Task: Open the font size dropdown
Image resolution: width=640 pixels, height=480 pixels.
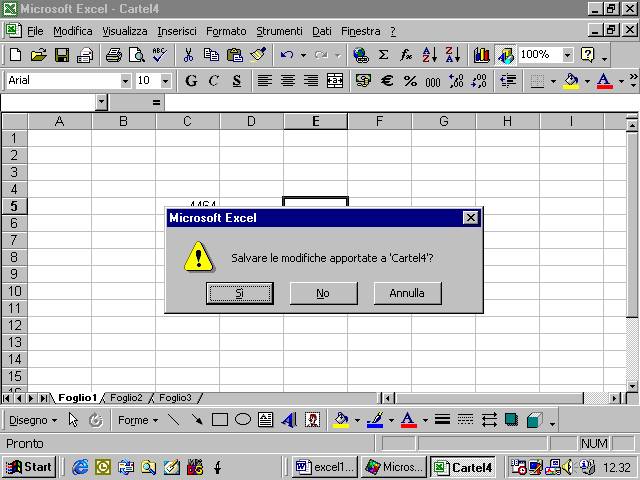Action: (165, 81)
